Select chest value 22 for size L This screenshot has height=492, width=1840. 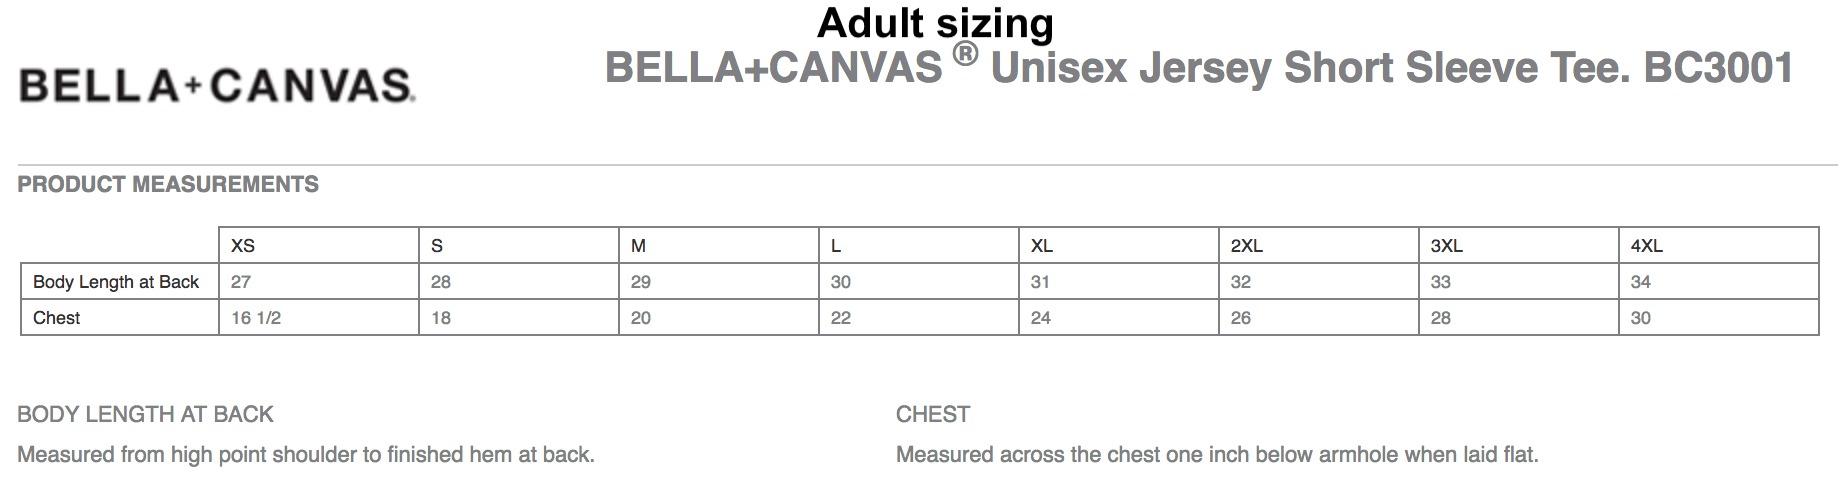pyautogui.click(x=841, y=318)
